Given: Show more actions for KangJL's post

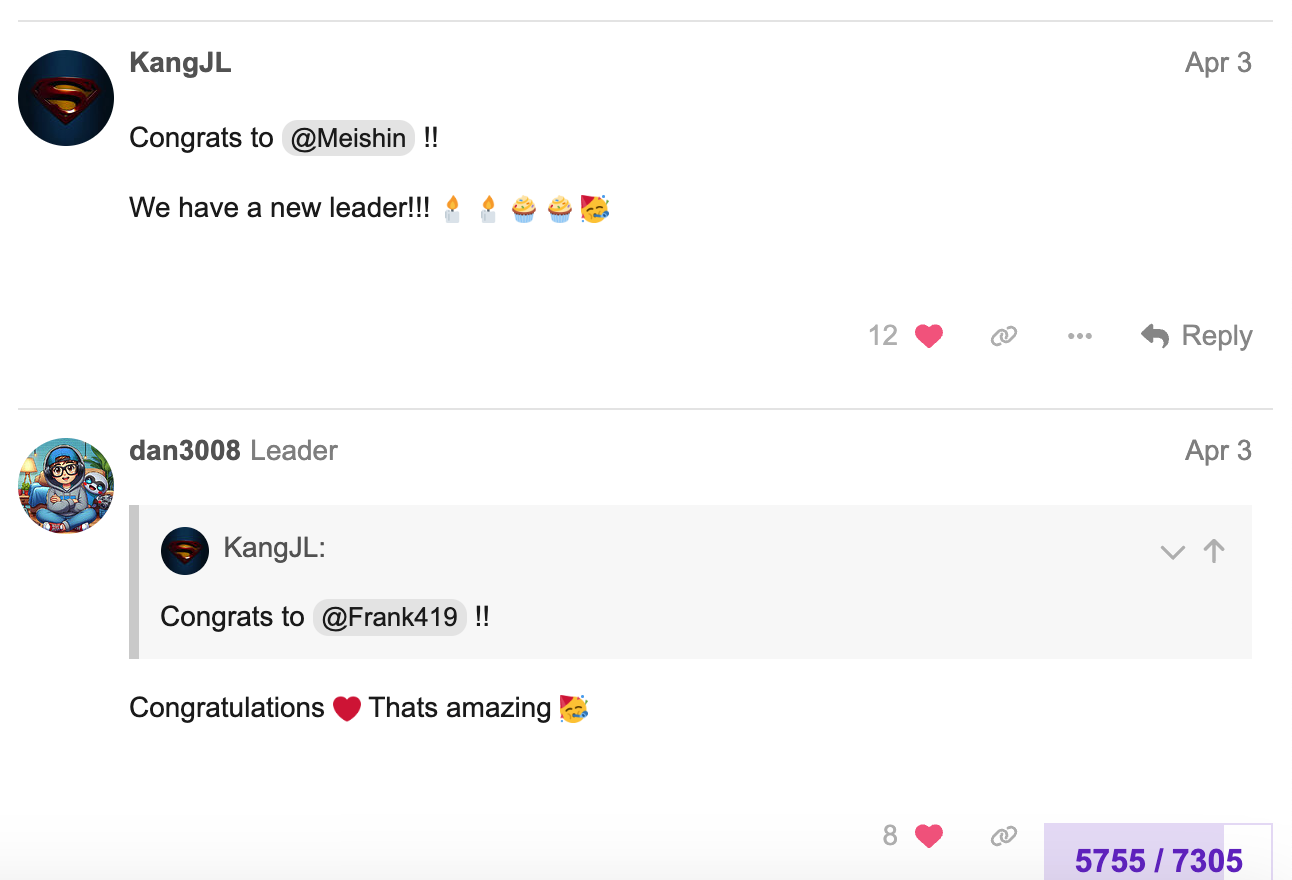Looking at the screenshot, I should (1079, 336).
